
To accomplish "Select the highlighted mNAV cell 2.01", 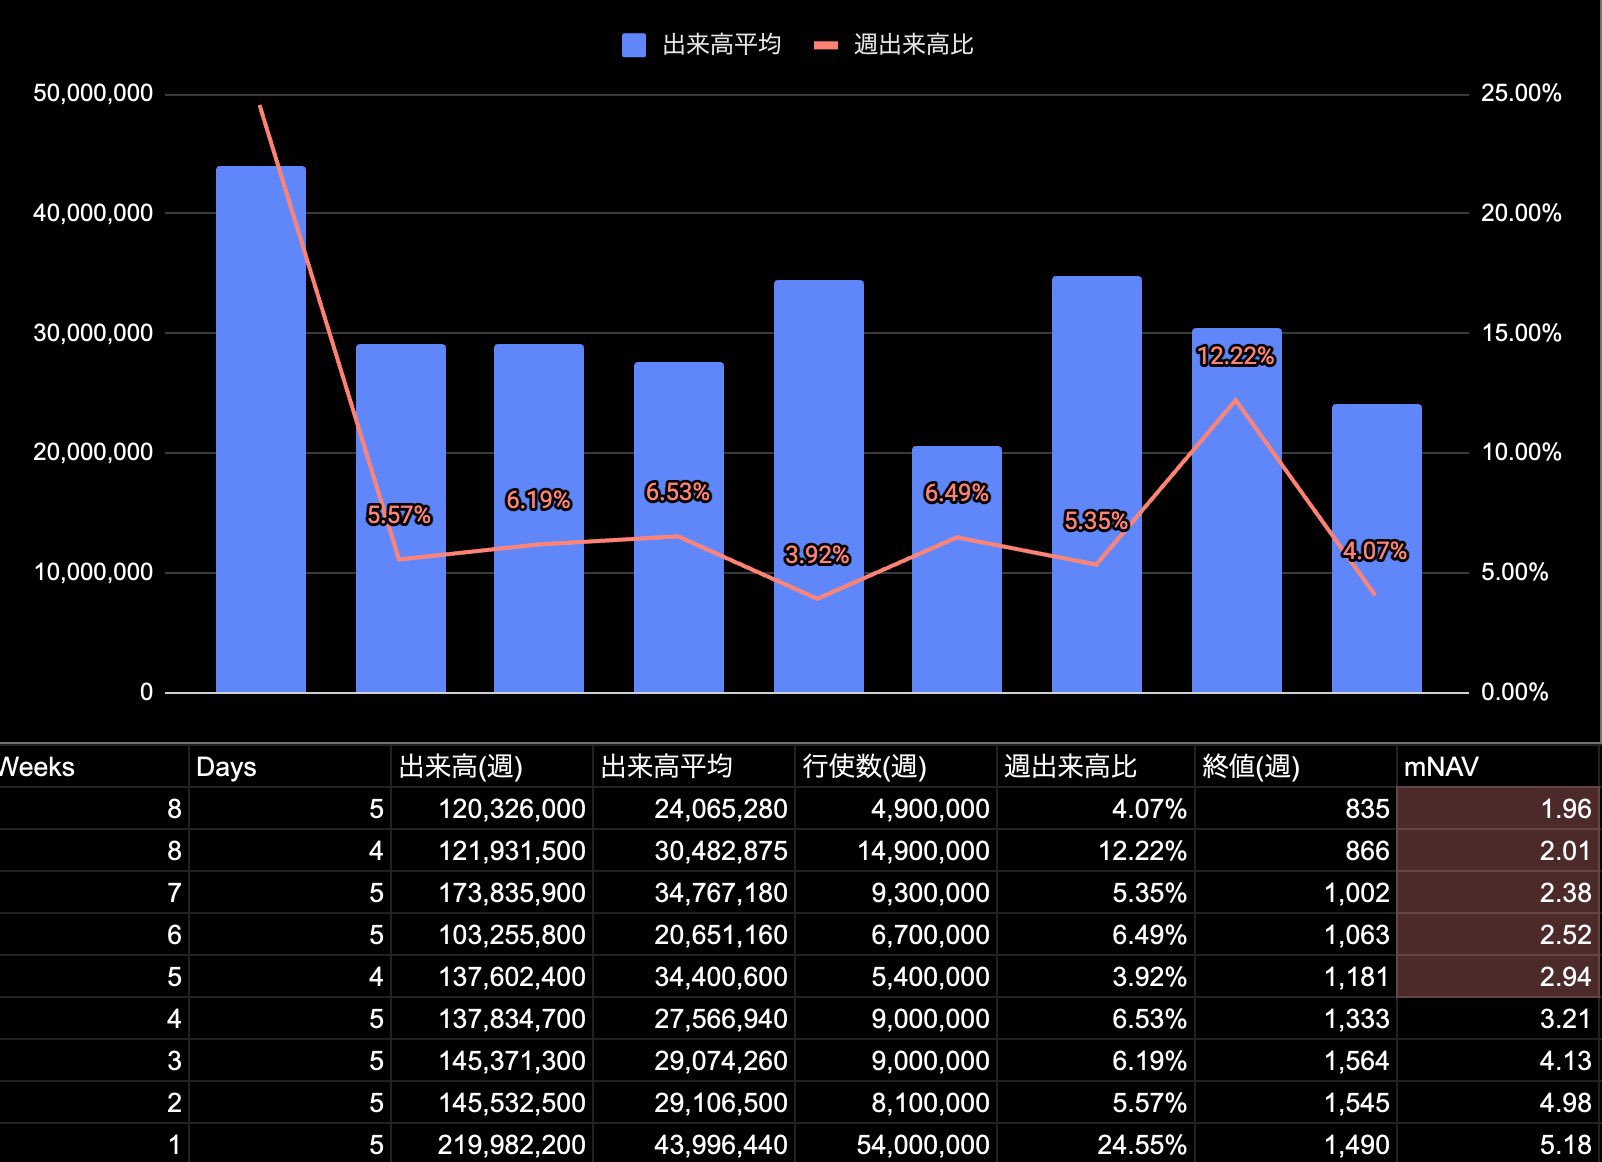I will tap(1498, 851).
